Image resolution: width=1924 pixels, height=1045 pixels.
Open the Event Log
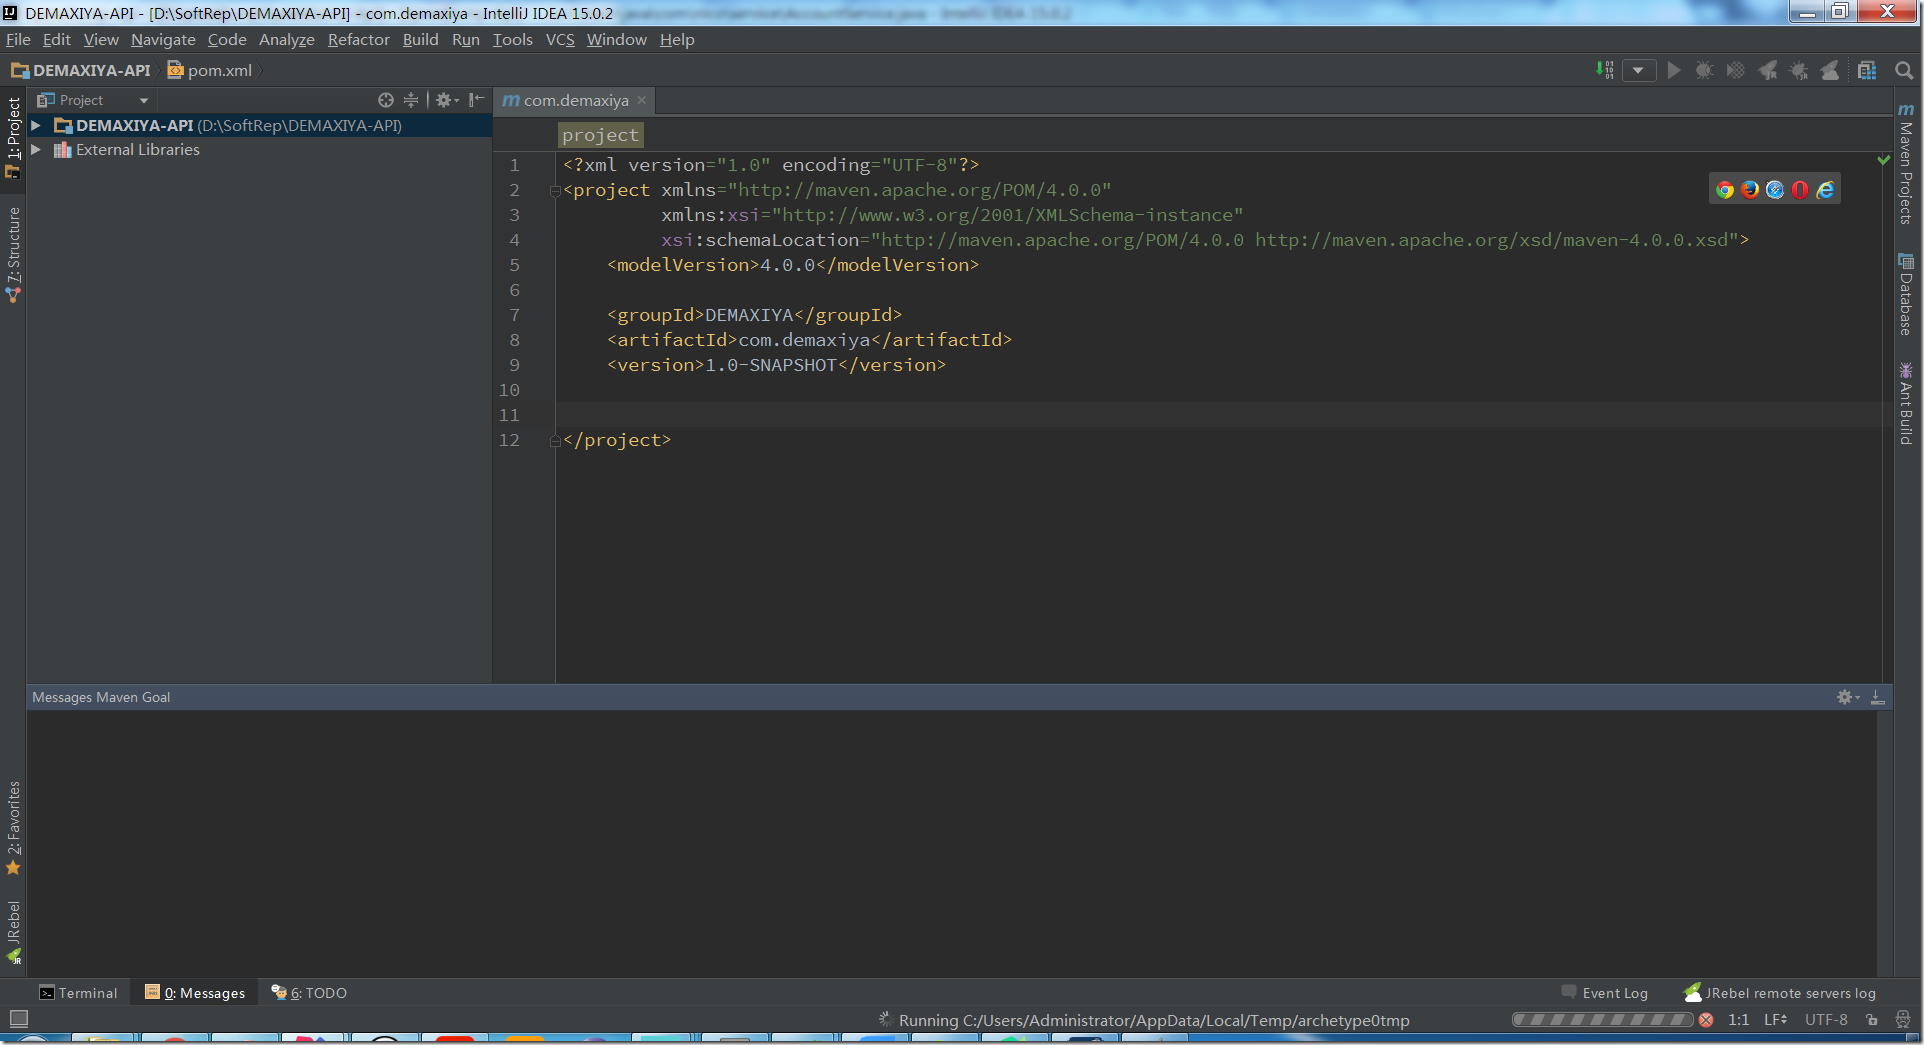pos(1605,993)
